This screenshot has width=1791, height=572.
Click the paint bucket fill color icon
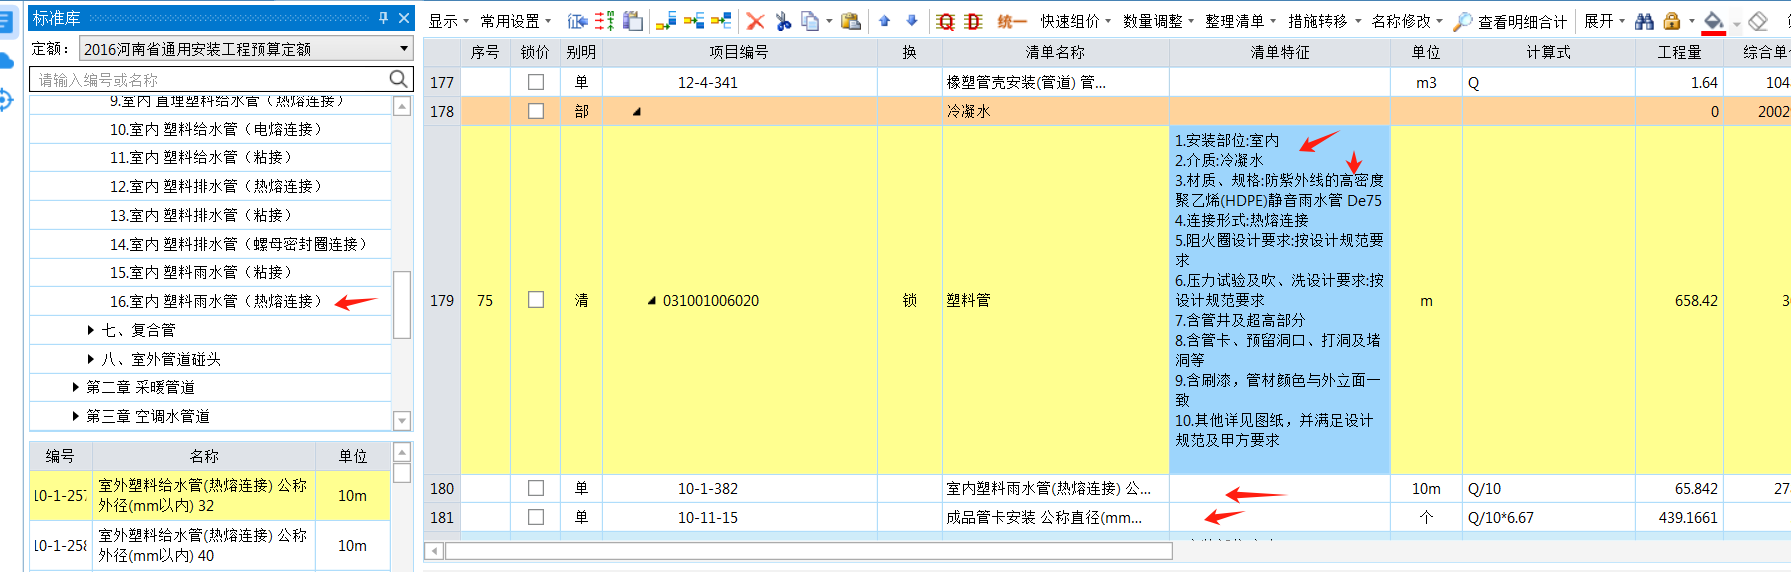point(1714,21)
